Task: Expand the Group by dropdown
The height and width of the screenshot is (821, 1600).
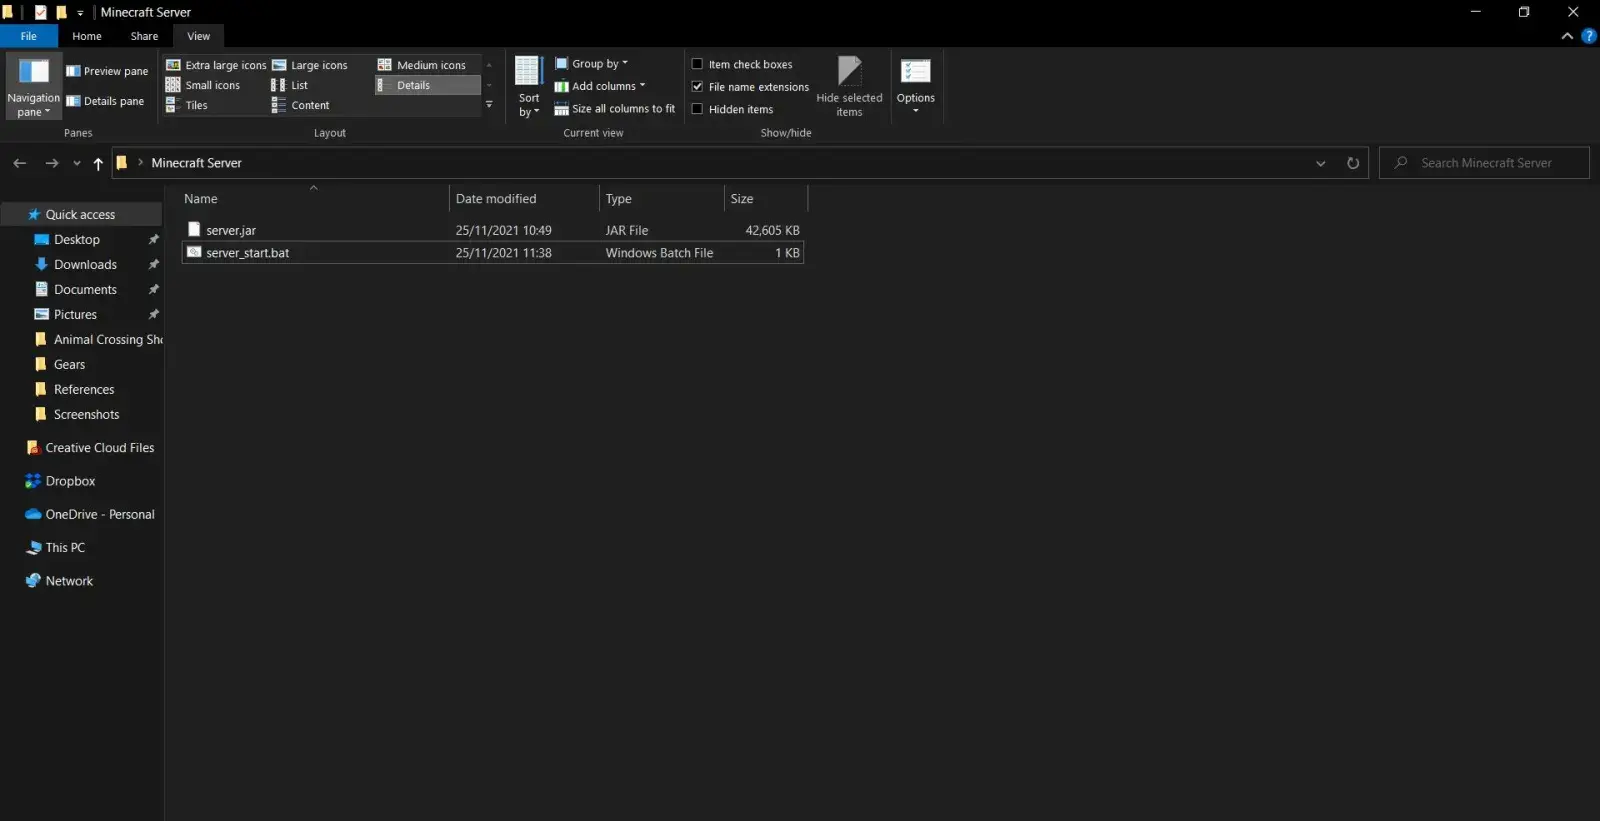Action: (x=592, y=64)
